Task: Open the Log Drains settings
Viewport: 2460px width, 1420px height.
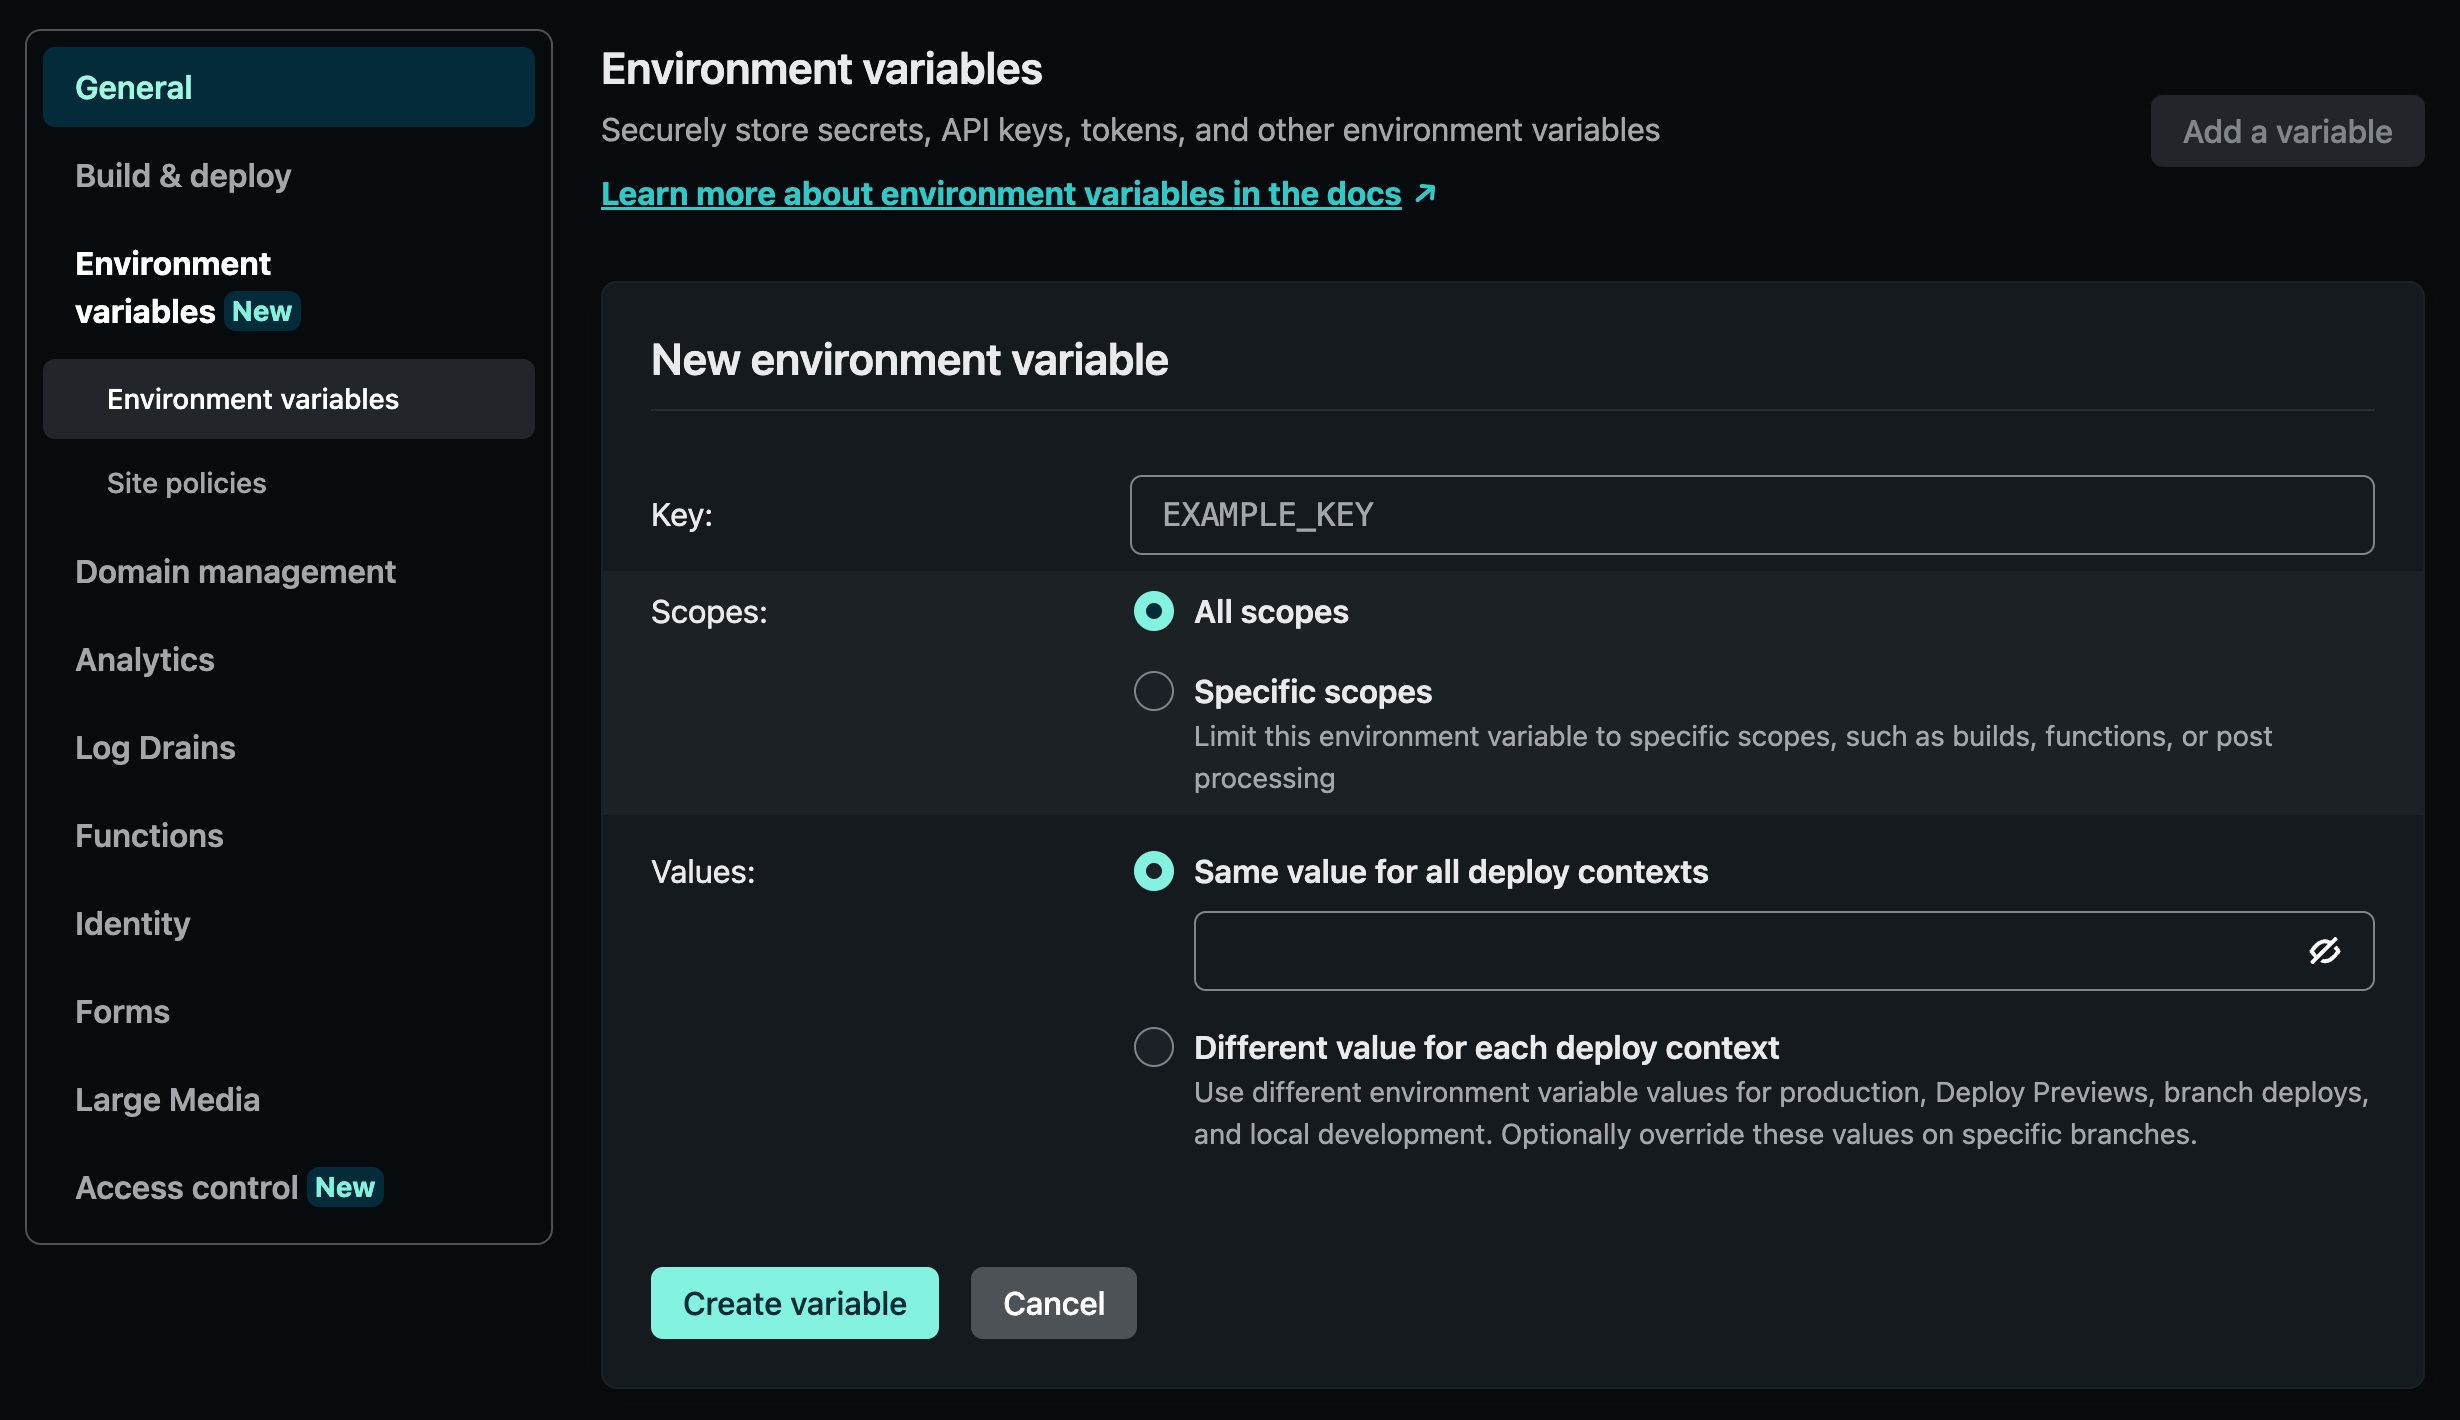Action: (x=155, y=748)
